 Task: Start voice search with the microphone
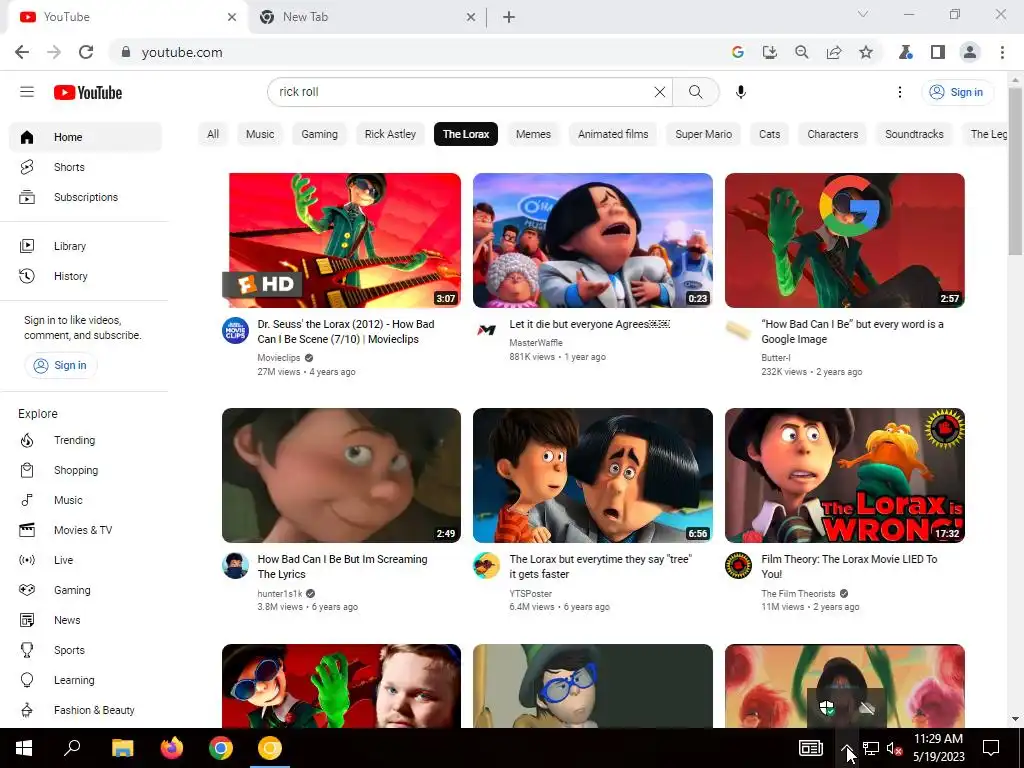click(x=741, y=92)
